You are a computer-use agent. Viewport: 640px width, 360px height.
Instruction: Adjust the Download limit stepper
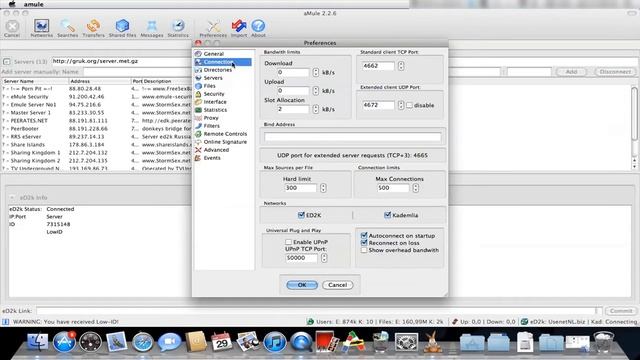(x=316, y=72)
